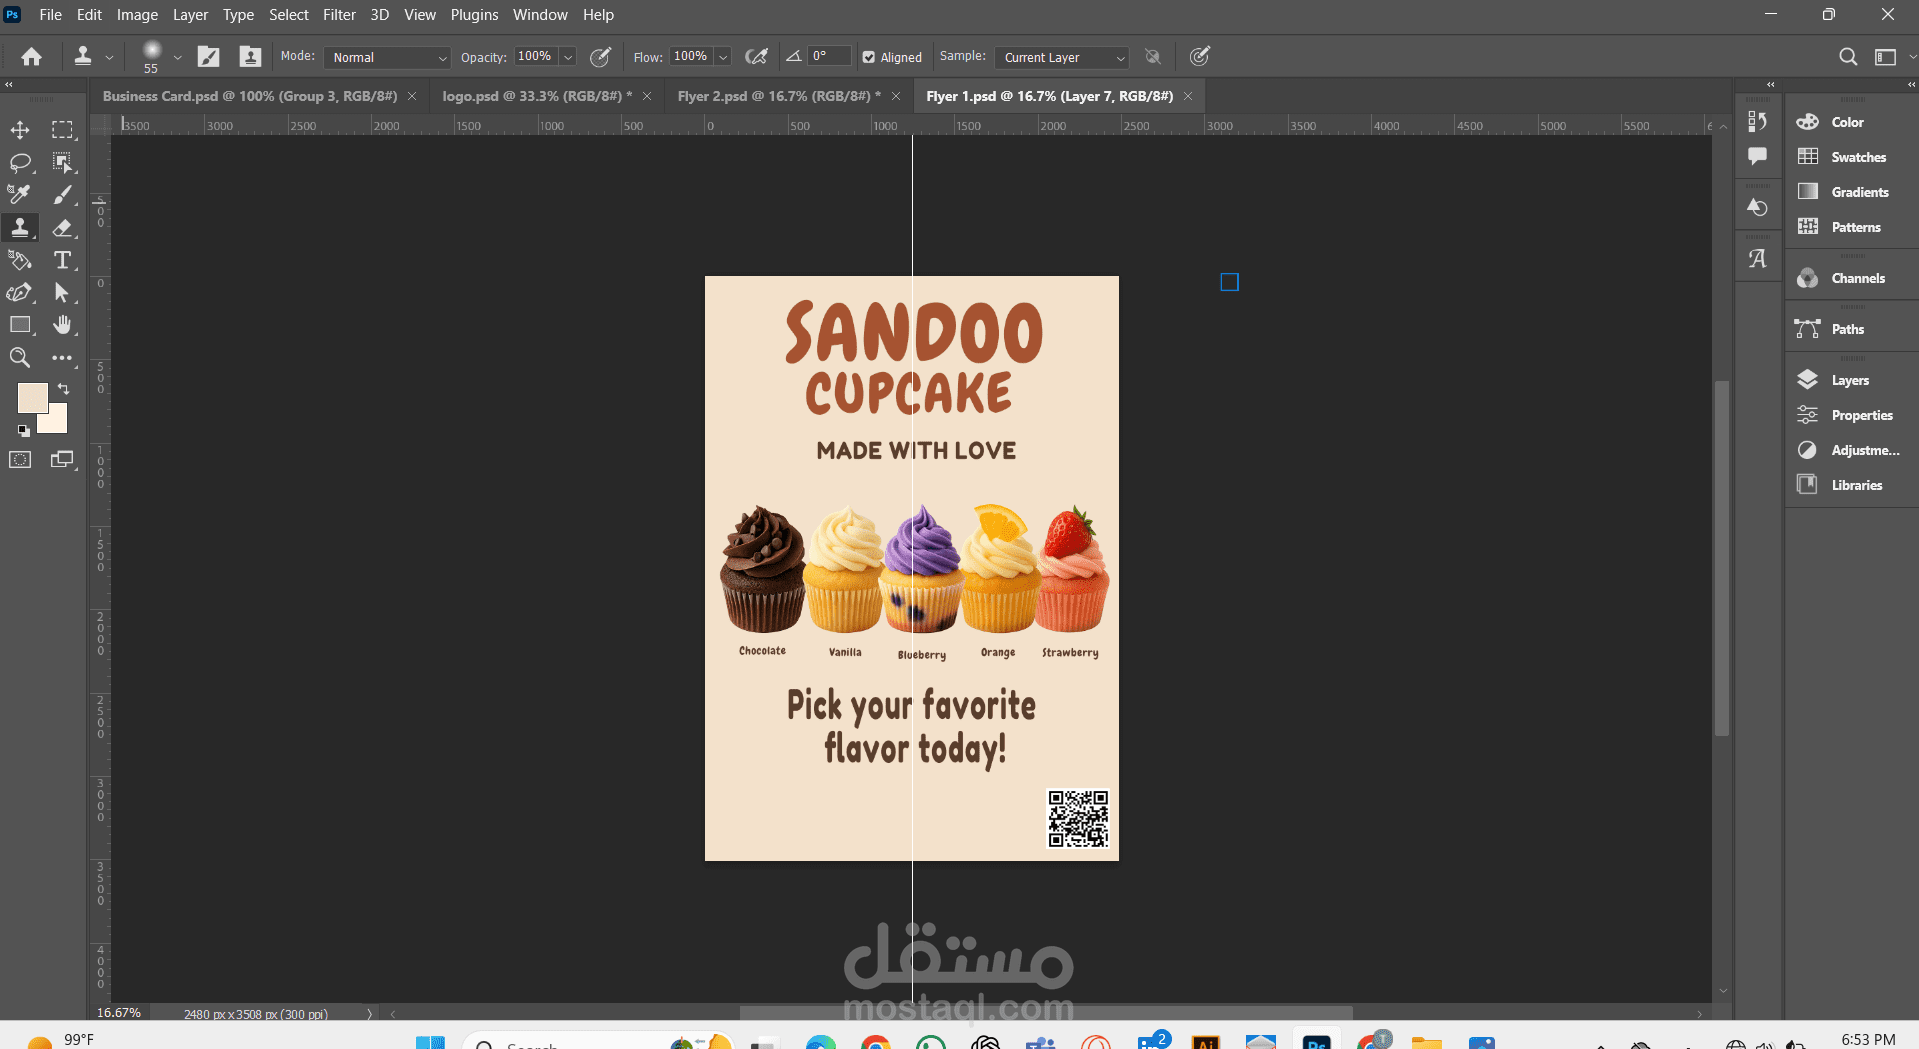Viewport: 1919px width, 1049px height.
Task: Toggle pressure for opacity
Action: (x=600, y=57)
